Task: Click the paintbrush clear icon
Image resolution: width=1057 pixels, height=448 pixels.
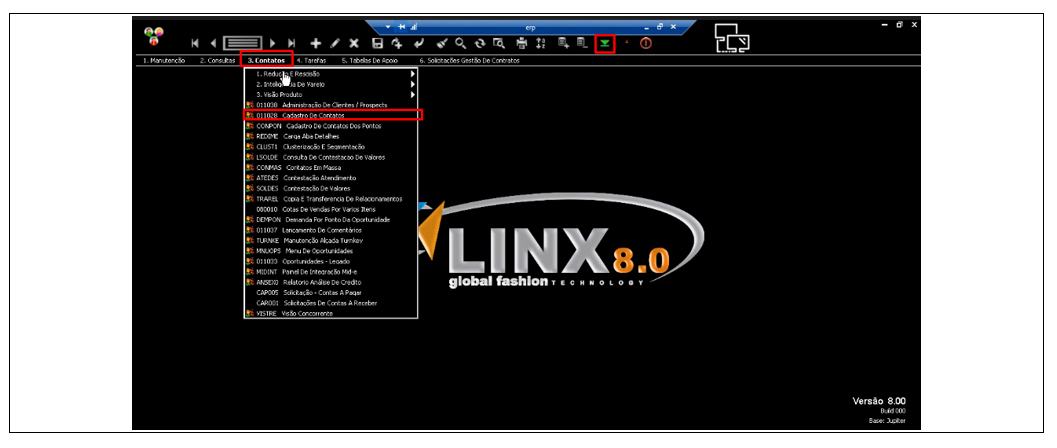Action: pyautogui.click(x=442, y=43)
